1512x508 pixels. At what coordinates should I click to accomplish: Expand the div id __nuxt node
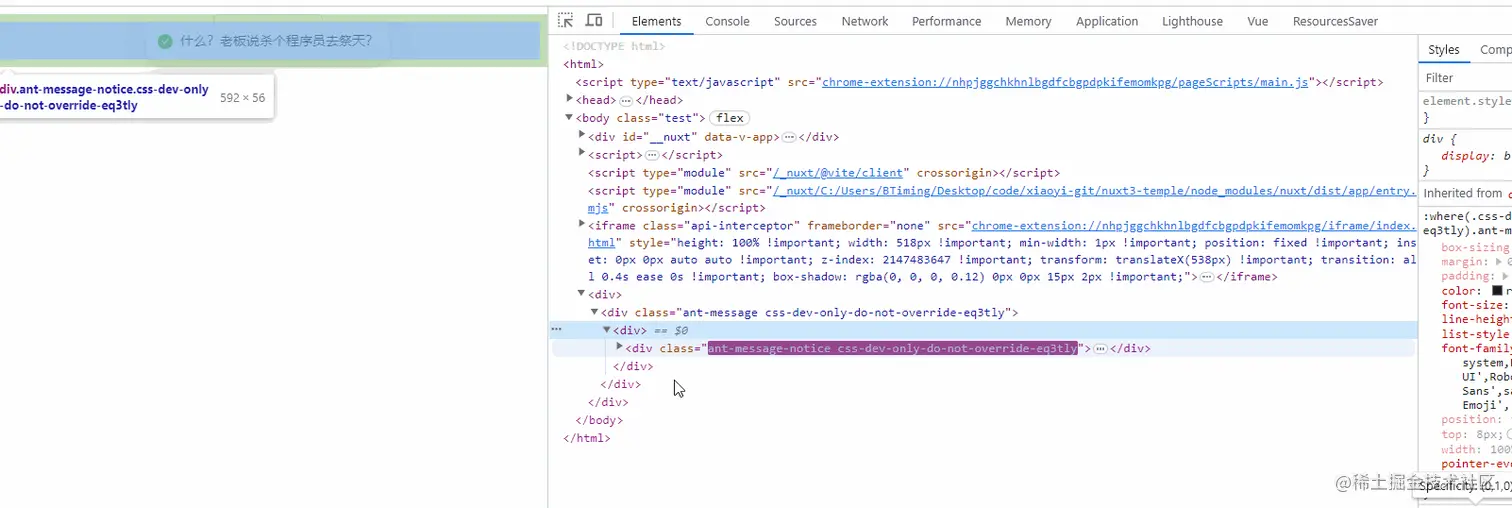coord(581,135)
